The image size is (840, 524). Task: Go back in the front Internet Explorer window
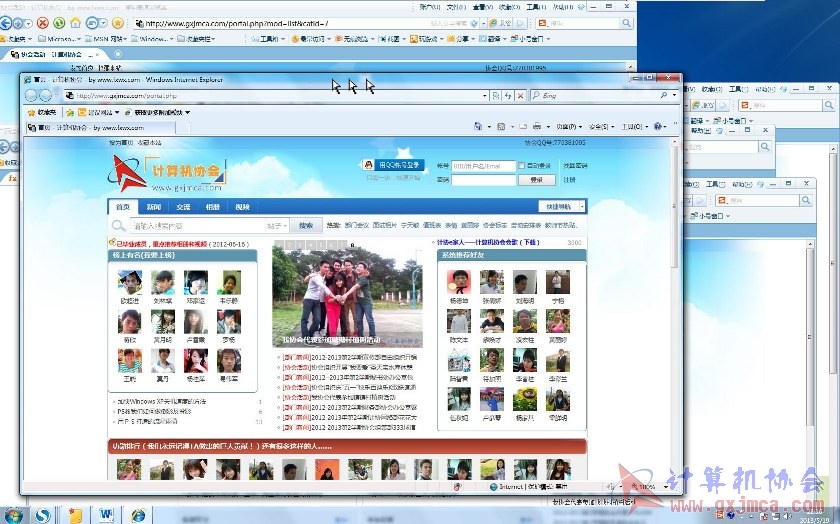click(x=31, y=95)
